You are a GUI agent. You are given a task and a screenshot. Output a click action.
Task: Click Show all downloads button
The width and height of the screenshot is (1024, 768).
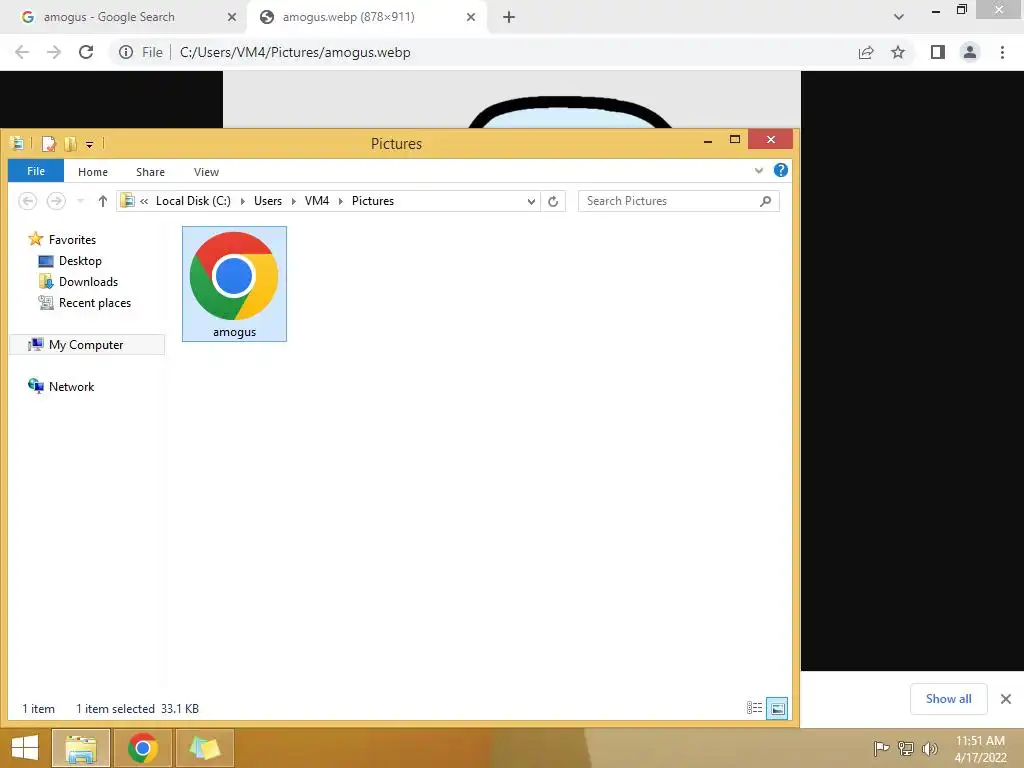pyautogui.click(x=948, y=699)
